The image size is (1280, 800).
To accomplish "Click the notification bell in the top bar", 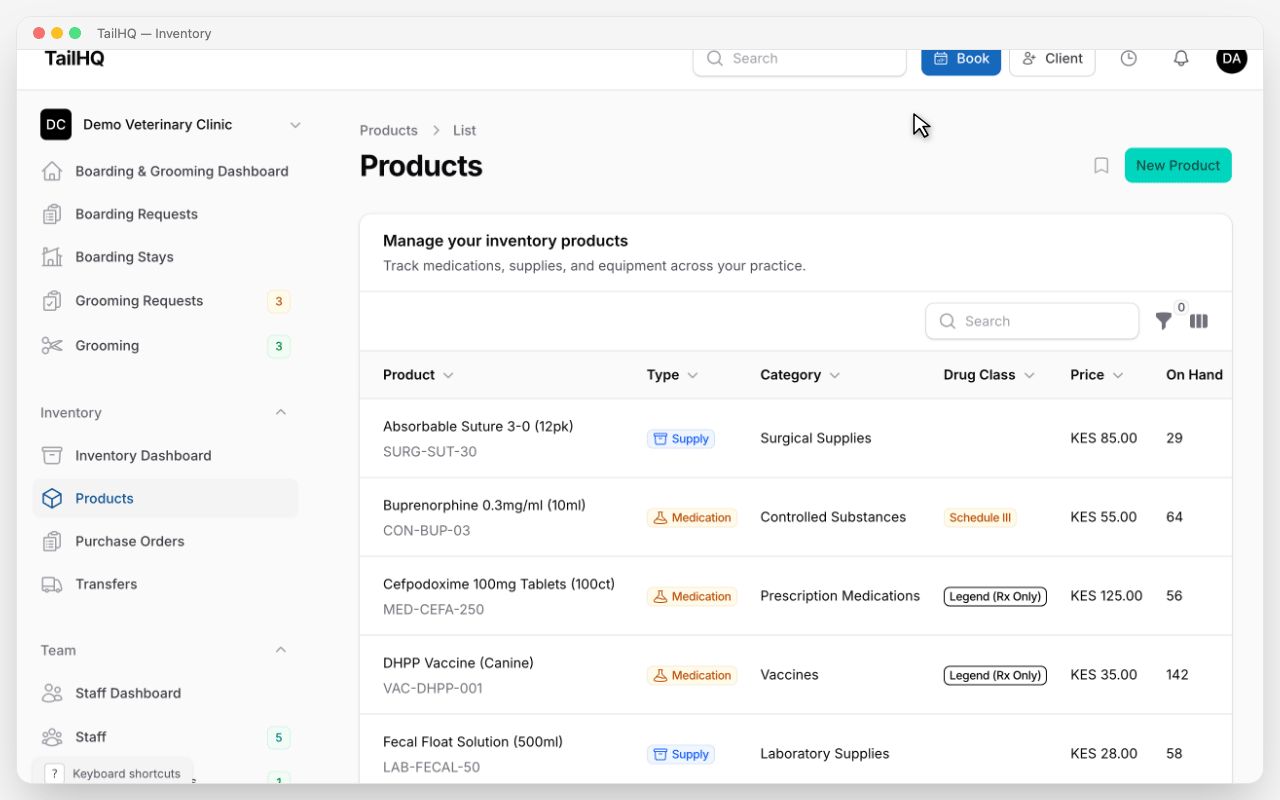I will click(x=1181, y=58).
